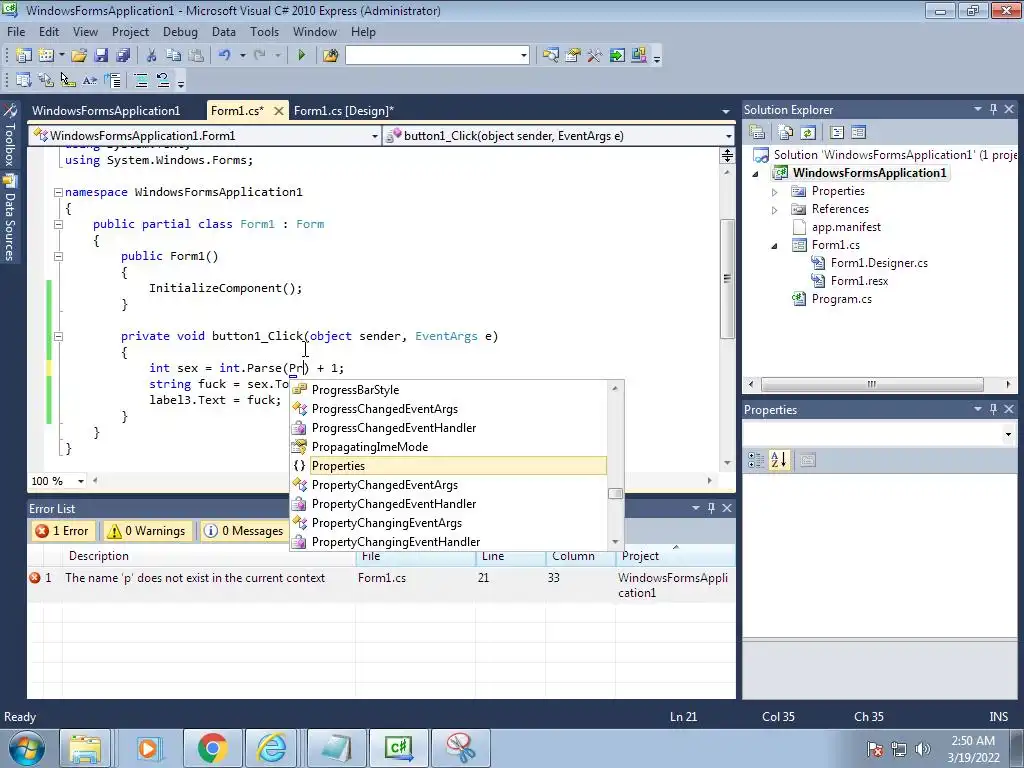The width and height of the screenshot is (1024, 768).
Task: Click the Comment out selected lines icon
Action: point(140,80)
